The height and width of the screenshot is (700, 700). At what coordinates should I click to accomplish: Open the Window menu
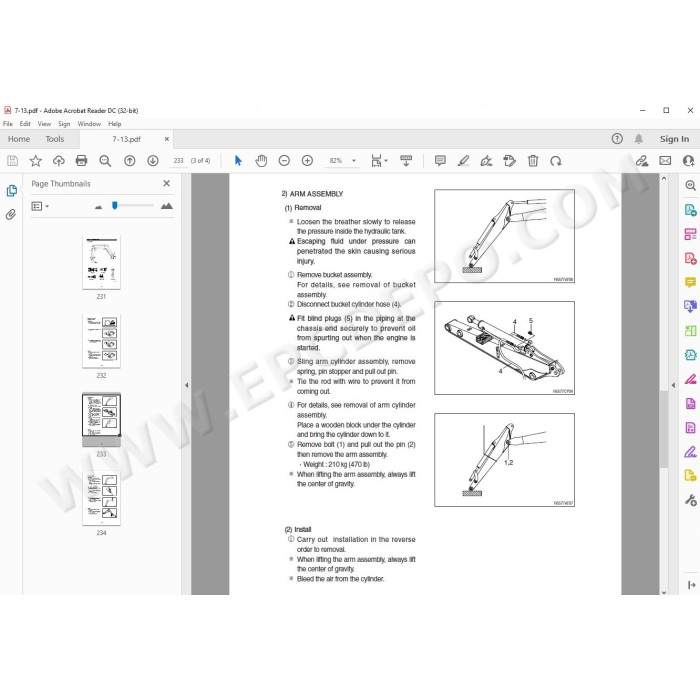click(x=89, y=124)
